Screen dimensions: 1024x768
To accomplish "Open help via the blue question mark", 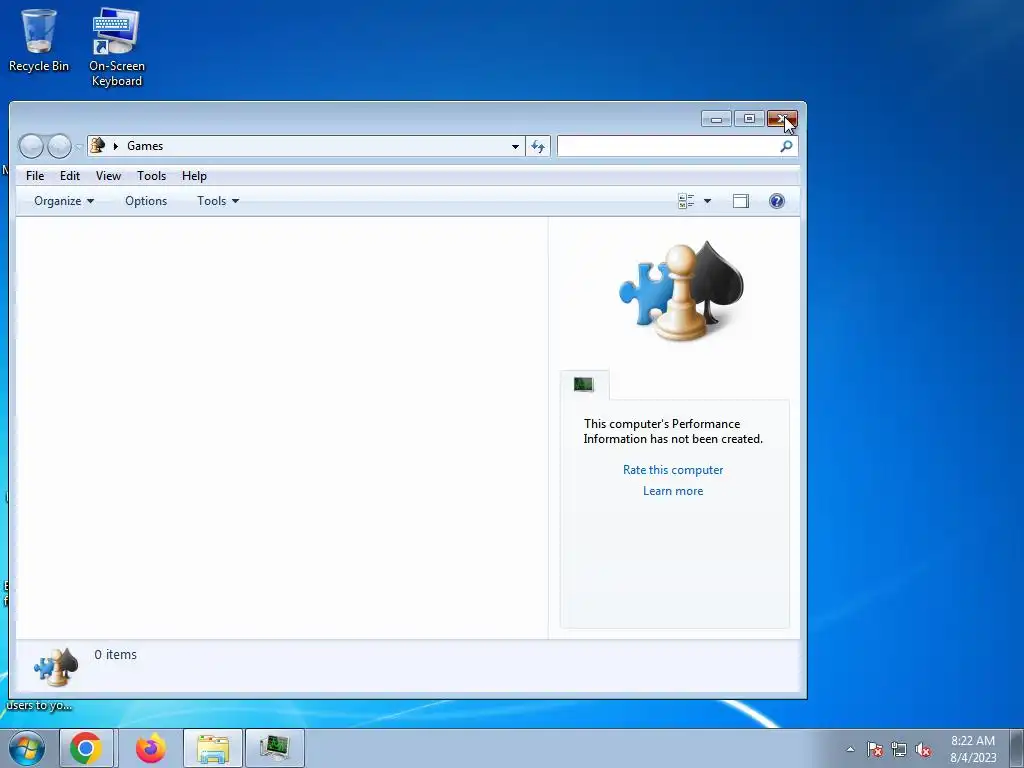I will 776,201.
